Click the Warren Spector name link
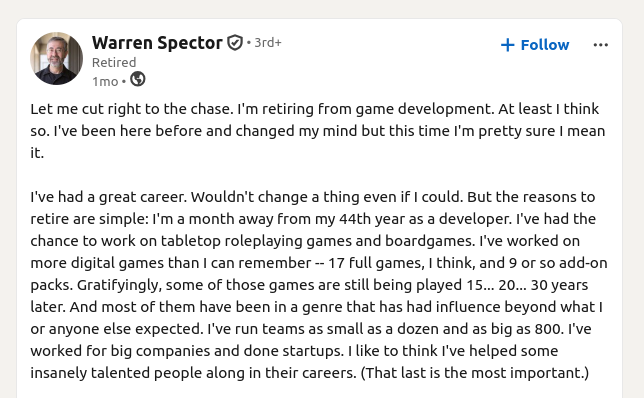The height and width of the screenshot is (398, 644). 157,43
